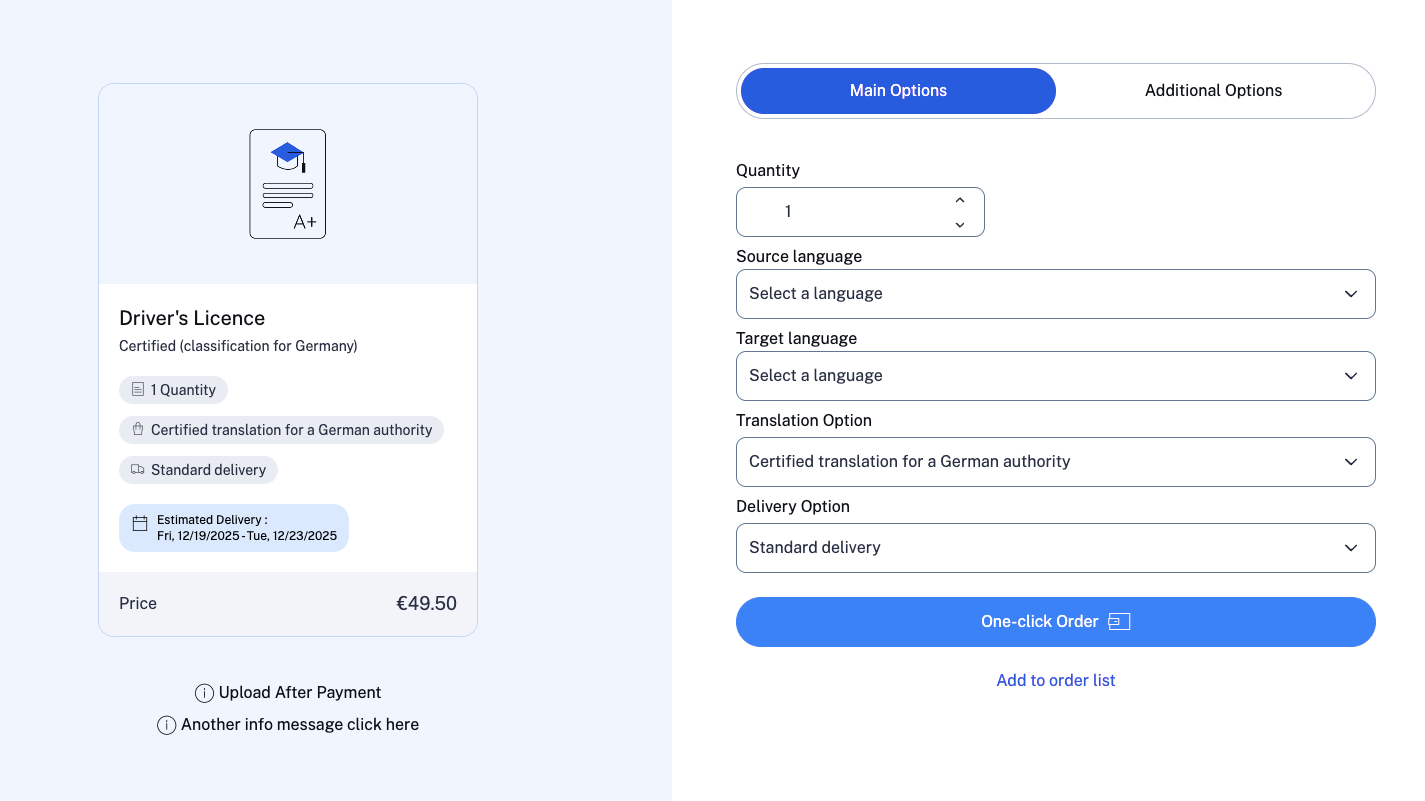This screenshot has width=1425, height=801.
Task: Click the info icon beside Another info message
Action: [167, 725]
